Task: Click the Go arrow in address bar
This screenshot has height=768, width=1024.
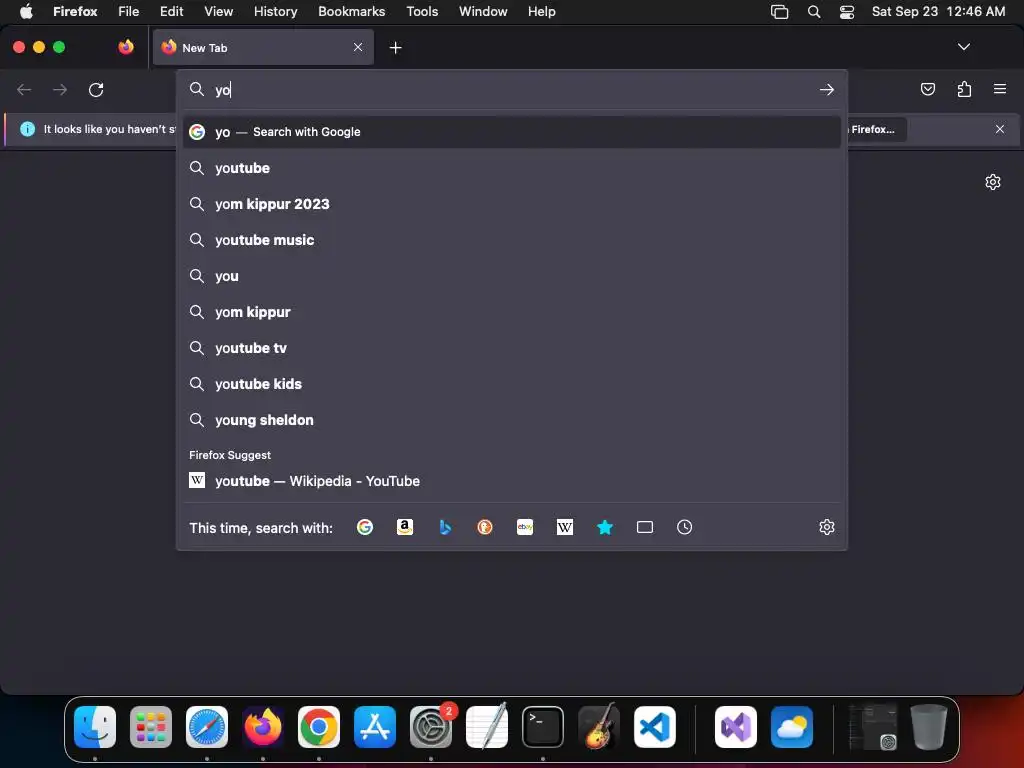Action: 827,89
